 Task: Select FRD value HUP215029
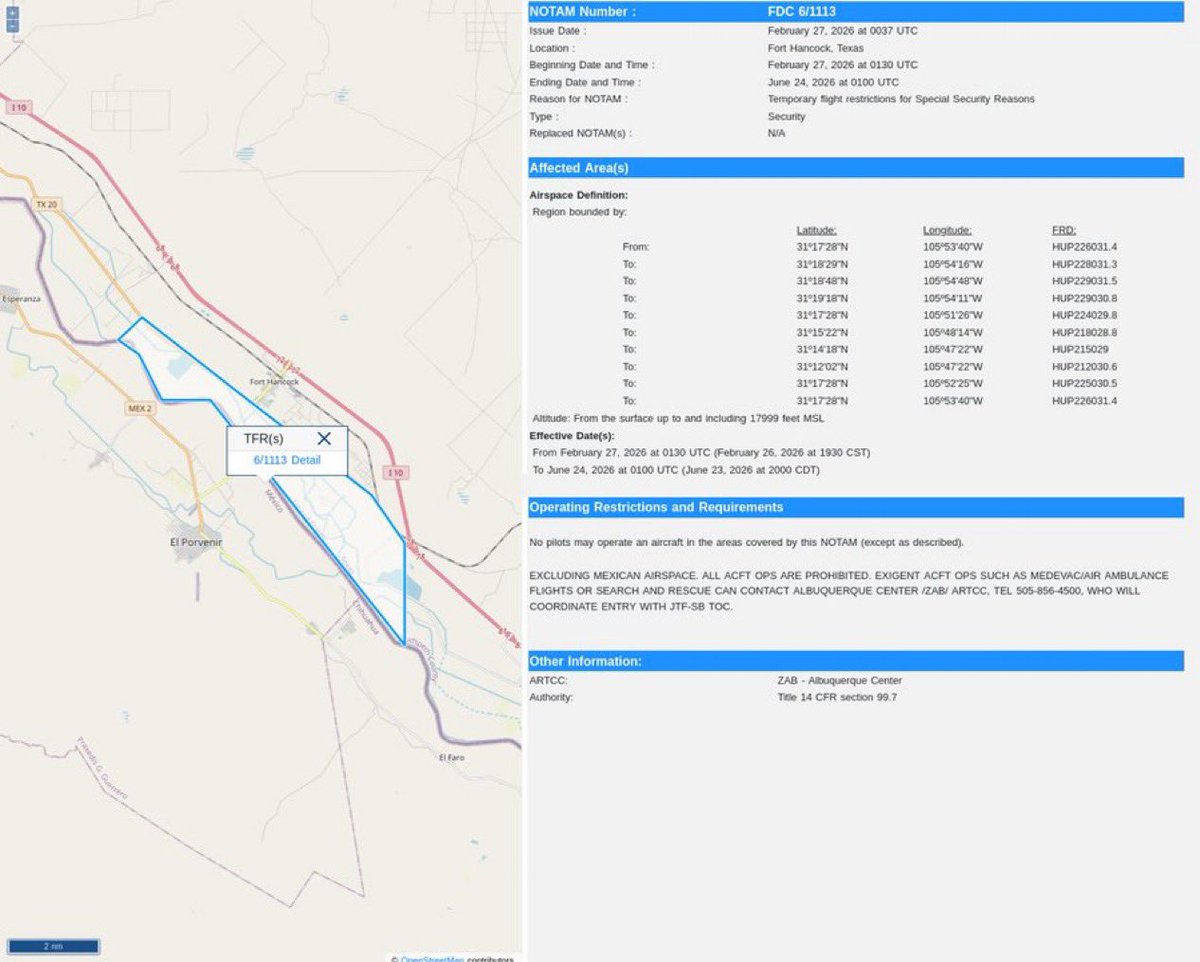[1079, 349]
